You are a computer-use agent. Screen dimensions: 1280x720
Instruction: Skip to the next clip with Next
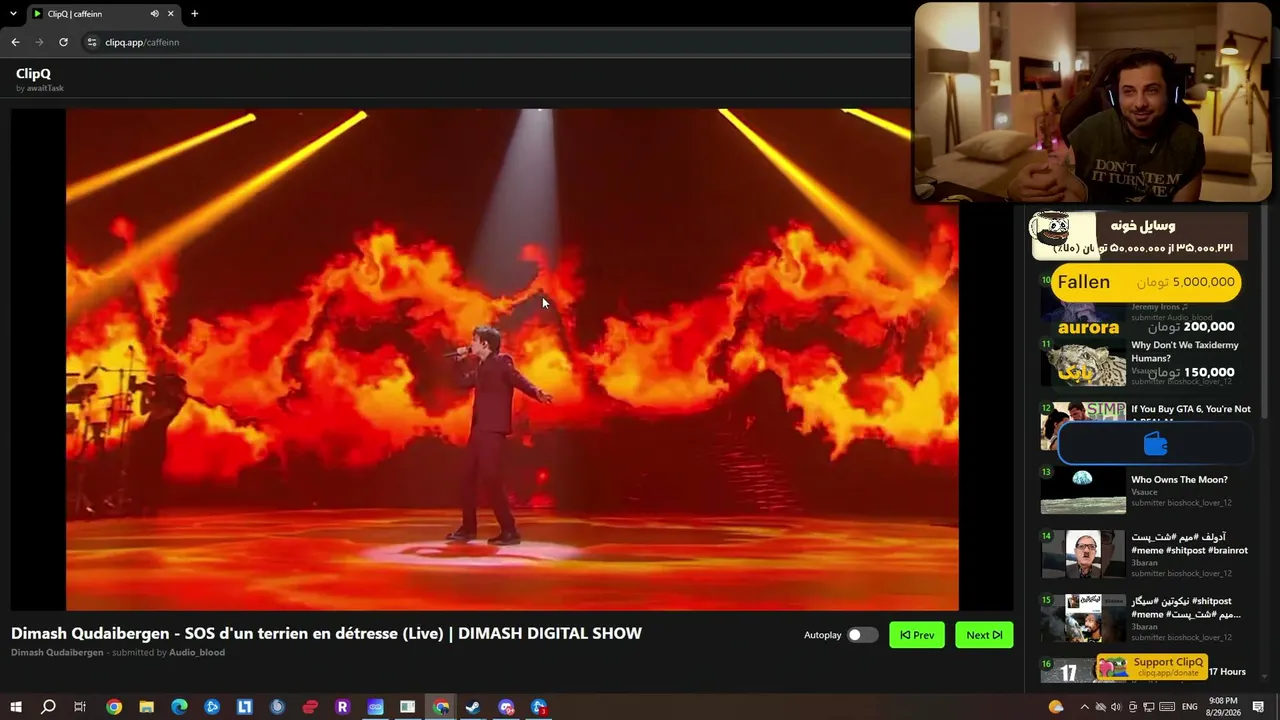[x=984, y=635]
